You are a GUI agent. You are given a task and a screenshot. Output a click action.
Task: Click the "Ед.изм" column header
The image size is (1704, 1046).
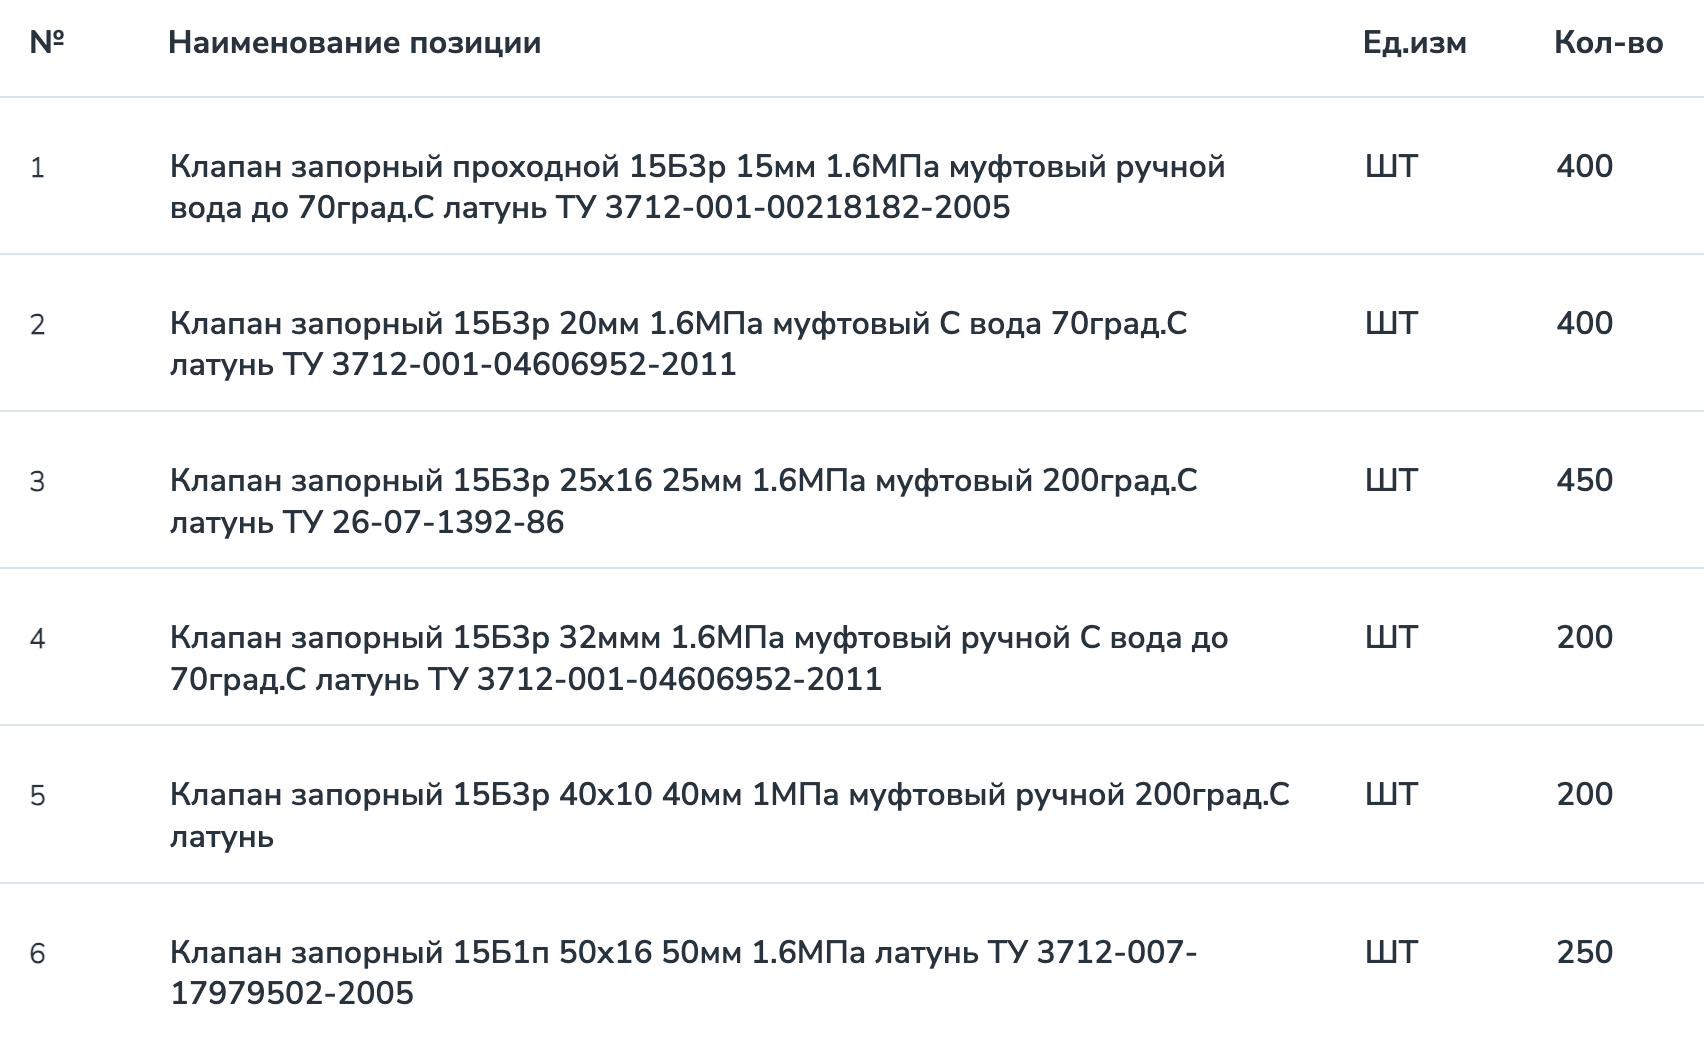1414,43
